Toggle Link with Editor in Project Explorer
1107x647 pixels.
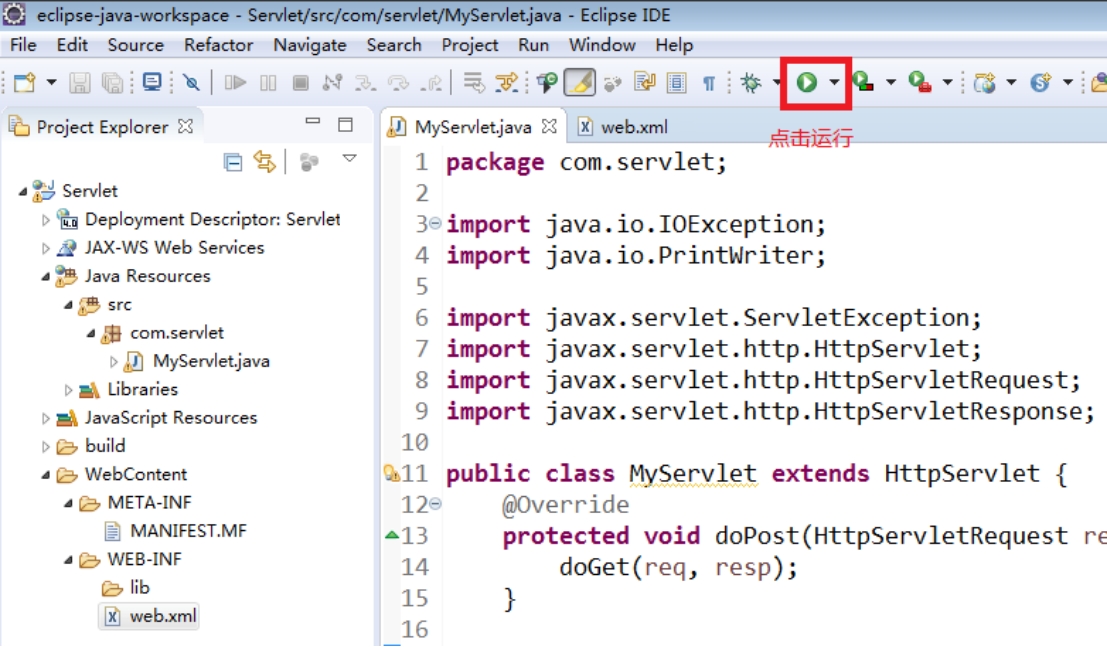pos(265,162)
